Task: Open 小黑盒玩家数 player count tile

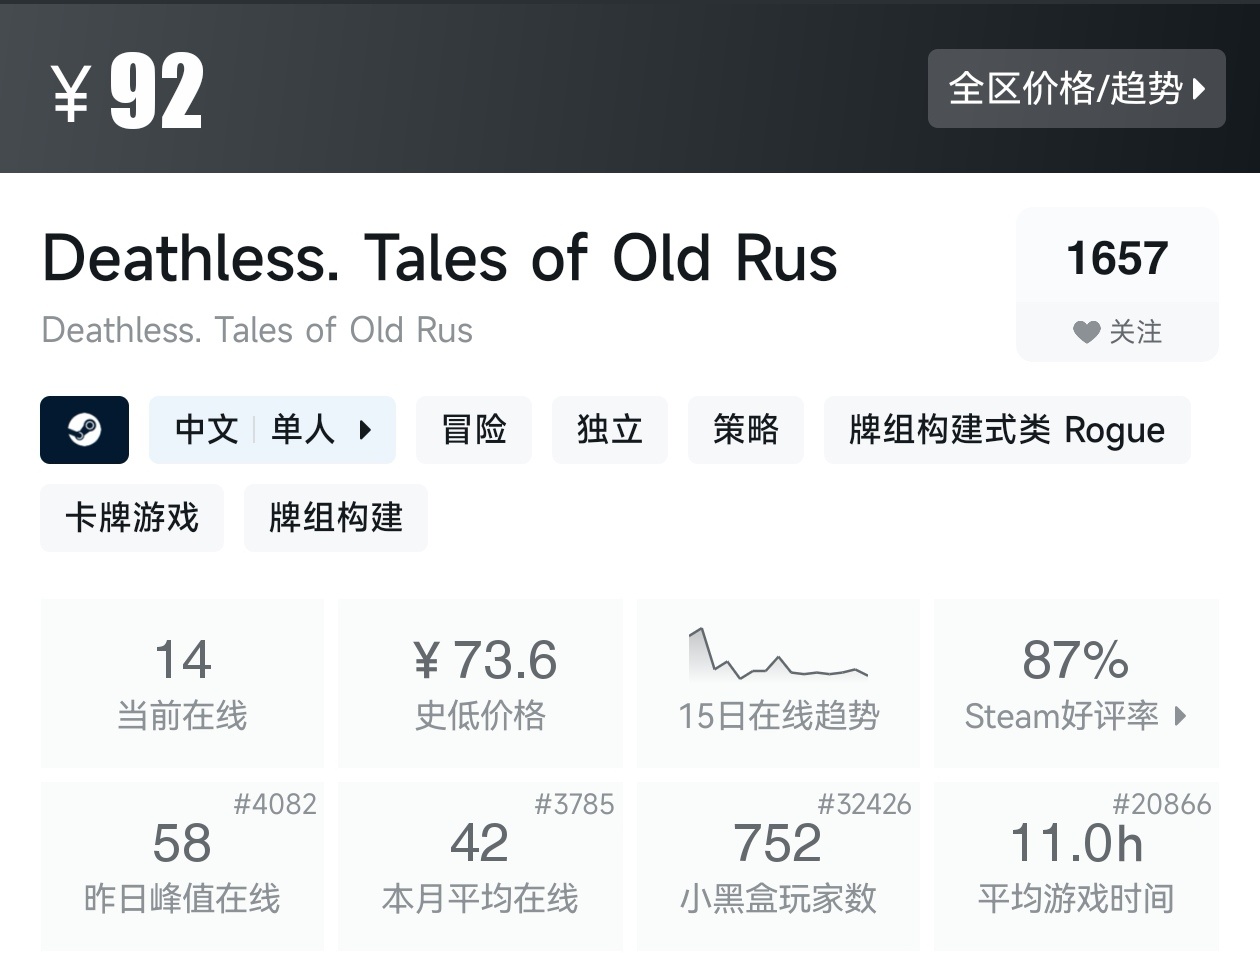Action: [x=778, y=866]
